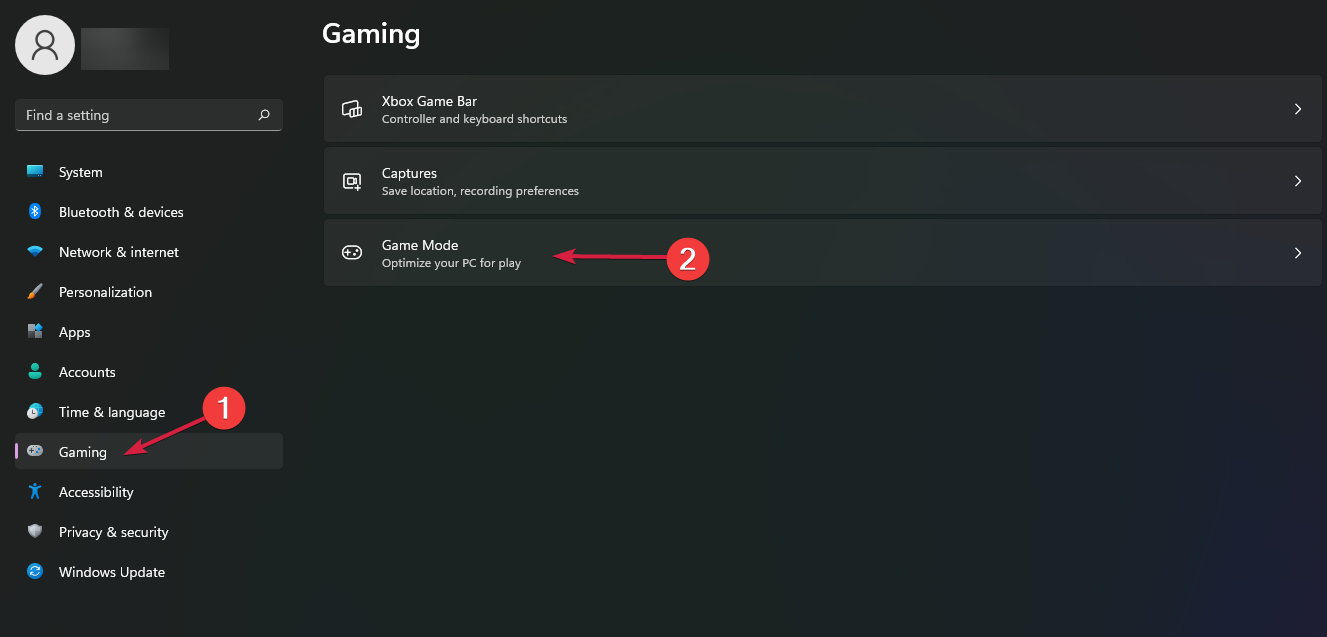Screen dimensions: 1327x637
Task: Click the Accessibility figure icon
Action: (35, 492)
